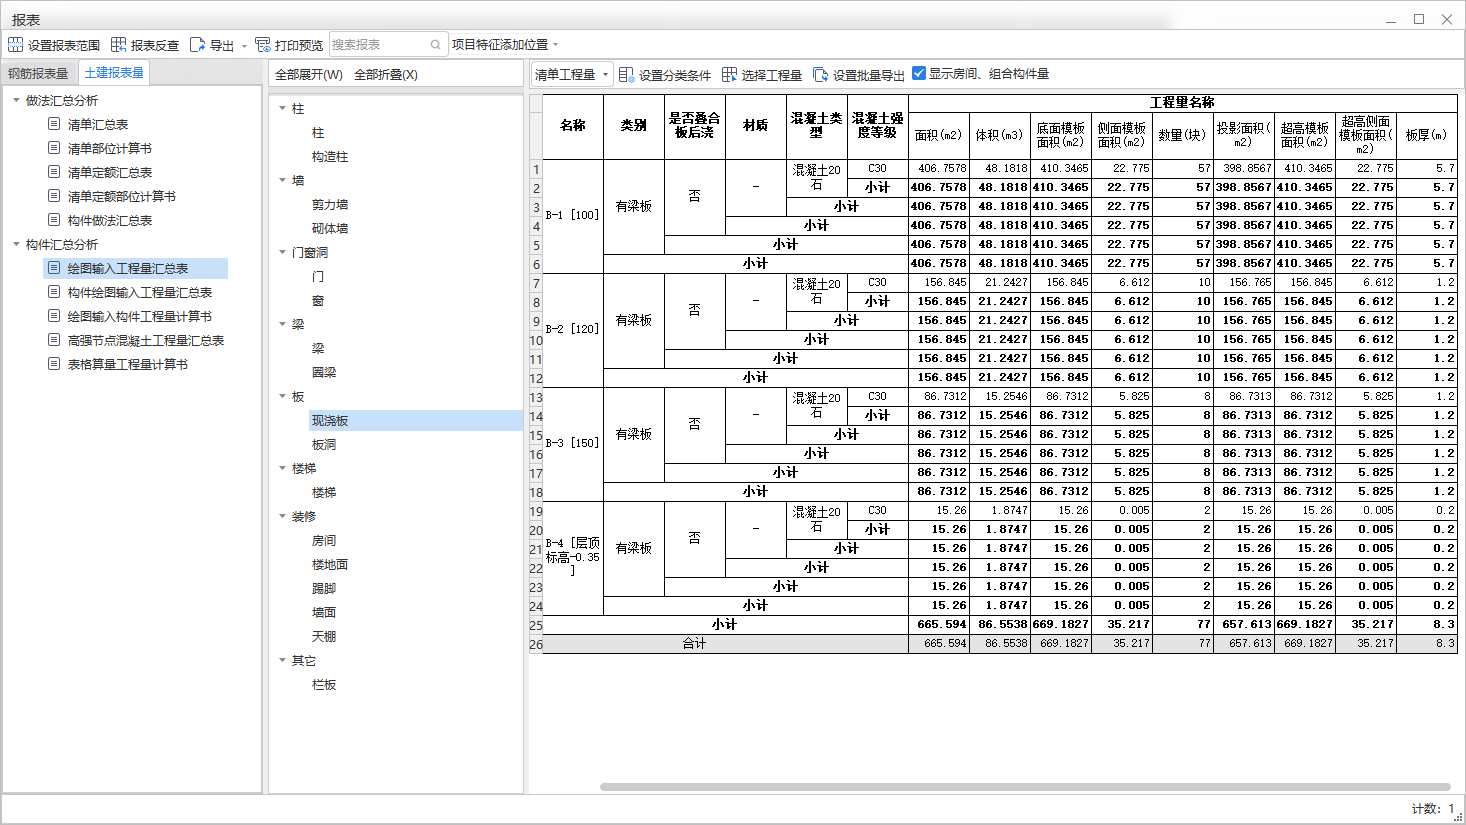This screenshot has width=1466, height=825.
Task: Click 体积(m3) column header
Action: (x=999, y=135)
